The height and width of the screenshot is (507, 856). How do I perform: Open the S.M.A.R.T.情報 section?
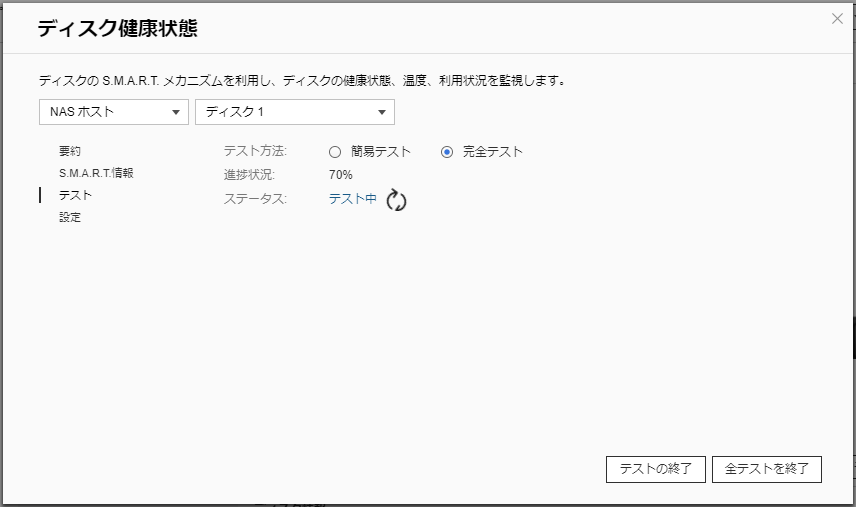tap(96, 173)
